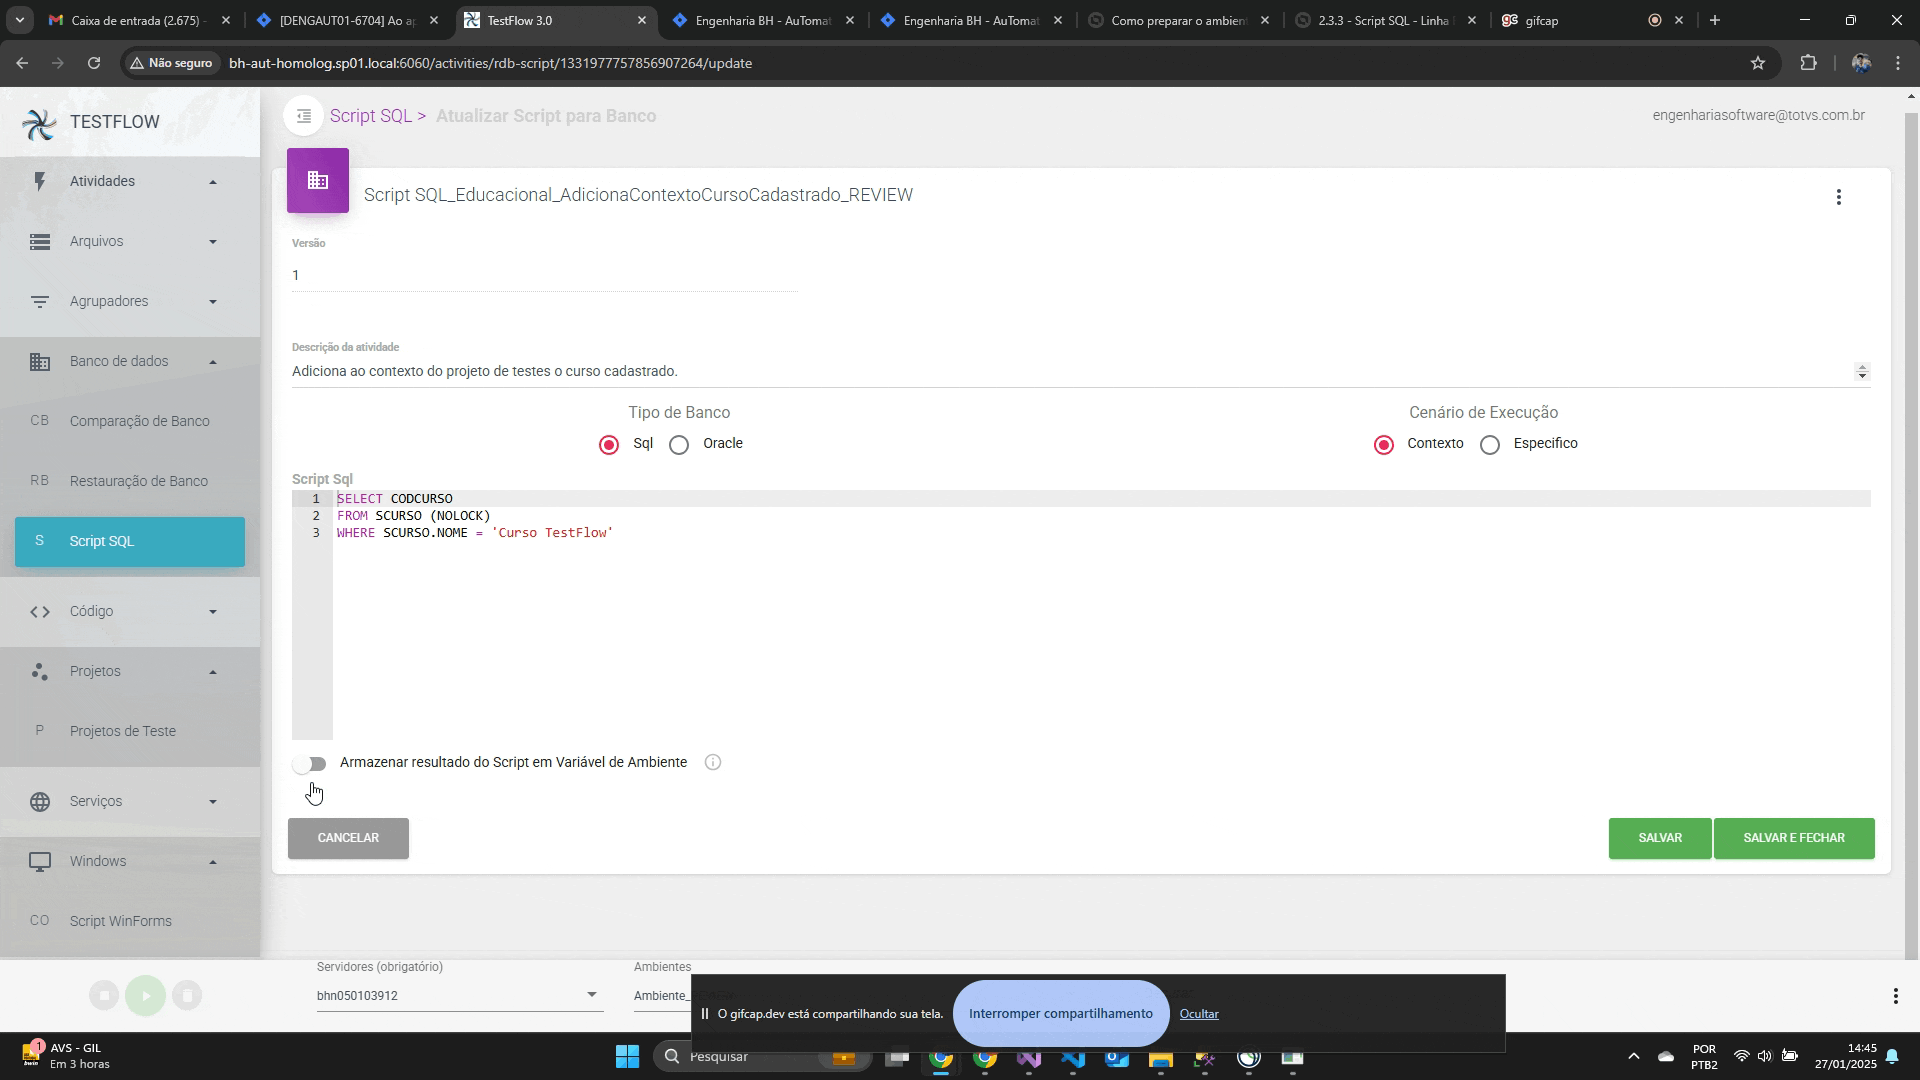Open the Servidores dropdown bhn050103912

pyautogui.click(x=459, y=996)
